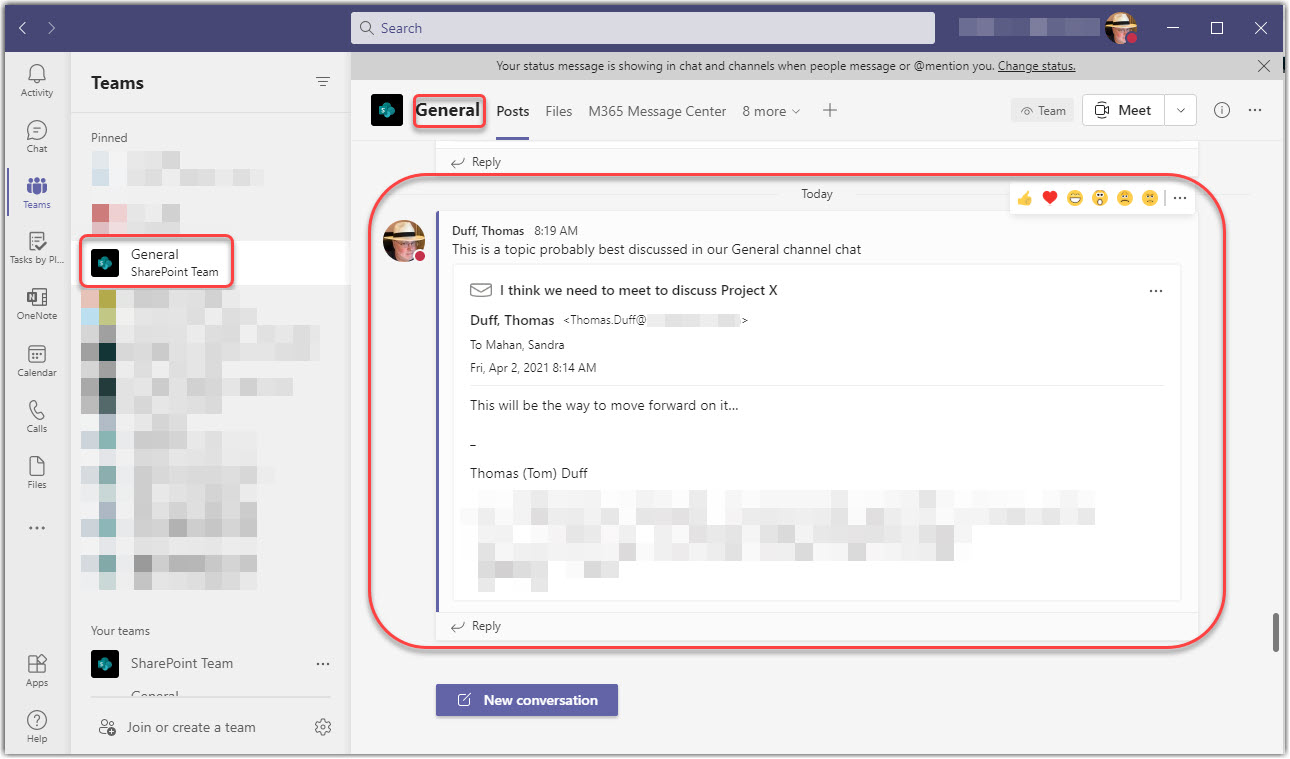Viewport: 1290px width, 759px height.
Task: React with thumbs up to the message
Action: point(1024,197)
